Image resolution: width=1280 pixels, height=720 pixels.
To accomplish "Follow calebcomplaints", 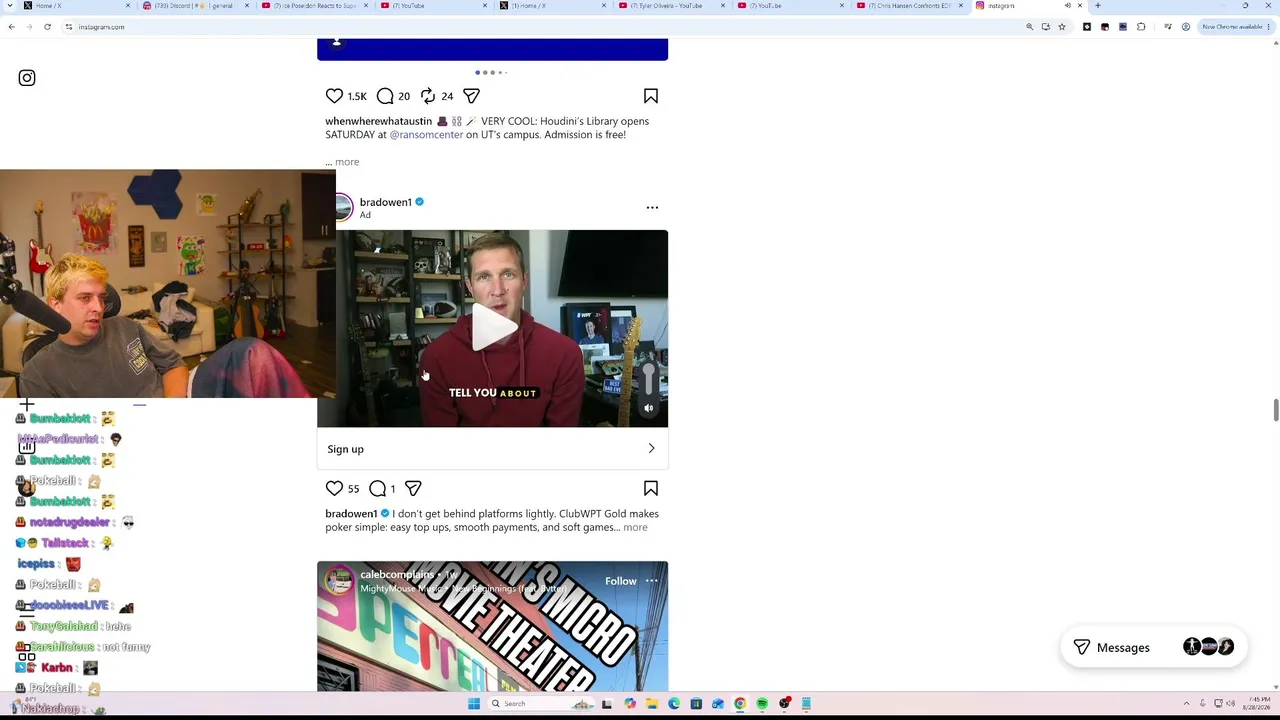I will coord(620,581).
